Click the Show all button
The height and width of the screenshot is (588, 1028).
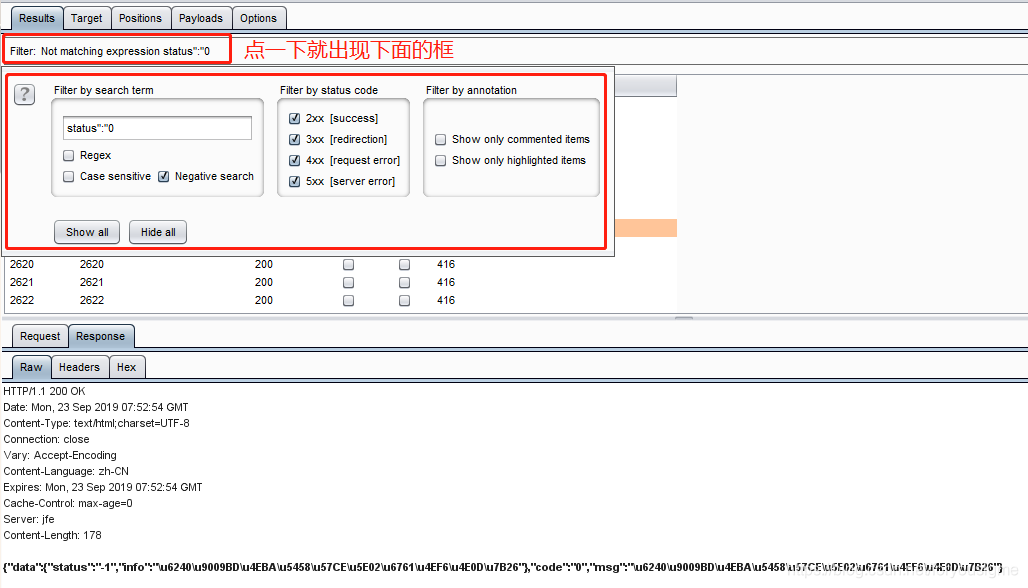pyautogui.click(x=87, y=232)
